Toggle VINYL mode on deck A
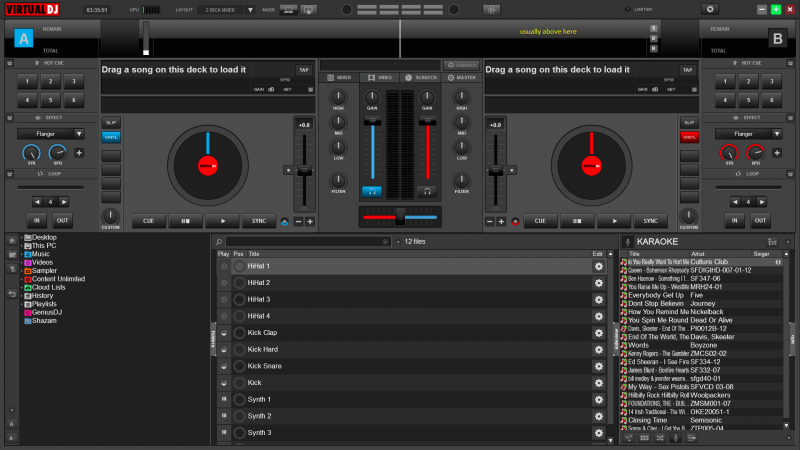 click(111, 137)
